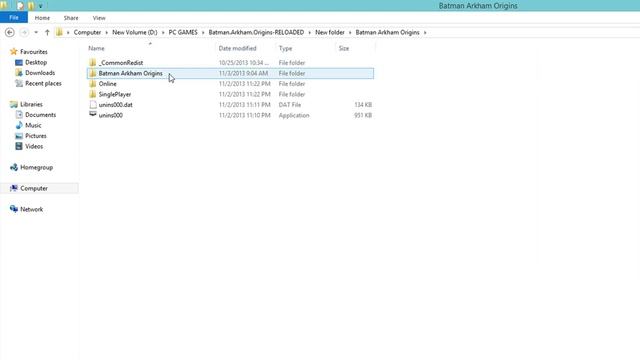Click the unins000.dat file name
Screen dimensions: 640x360
[x=116, y=105]
